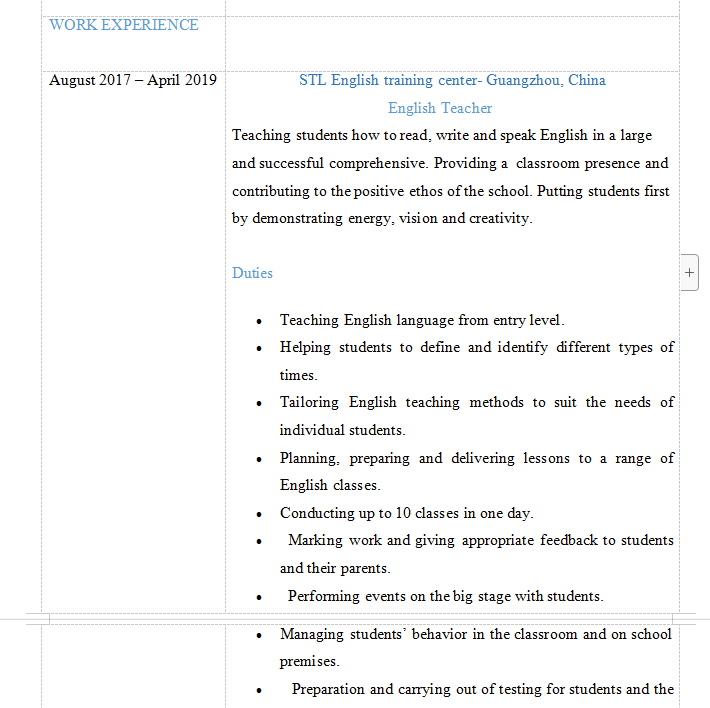
Task: Click bullet text 'Preparation and carrying out of testing'
Action: [482, 689]
